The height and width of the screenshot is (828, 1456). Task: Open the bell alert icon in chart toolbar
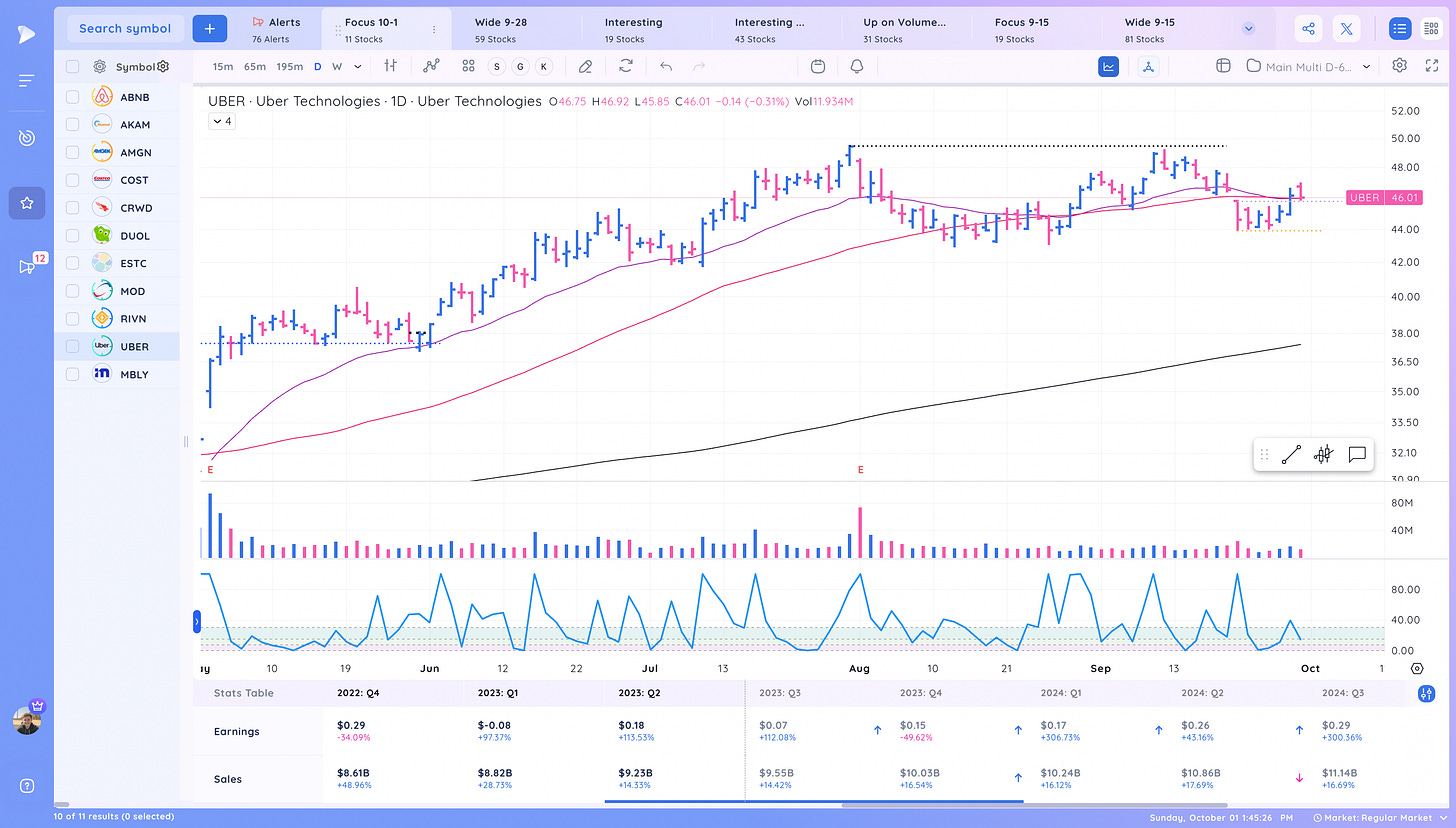pyautogui.click(x=857, y=66)
